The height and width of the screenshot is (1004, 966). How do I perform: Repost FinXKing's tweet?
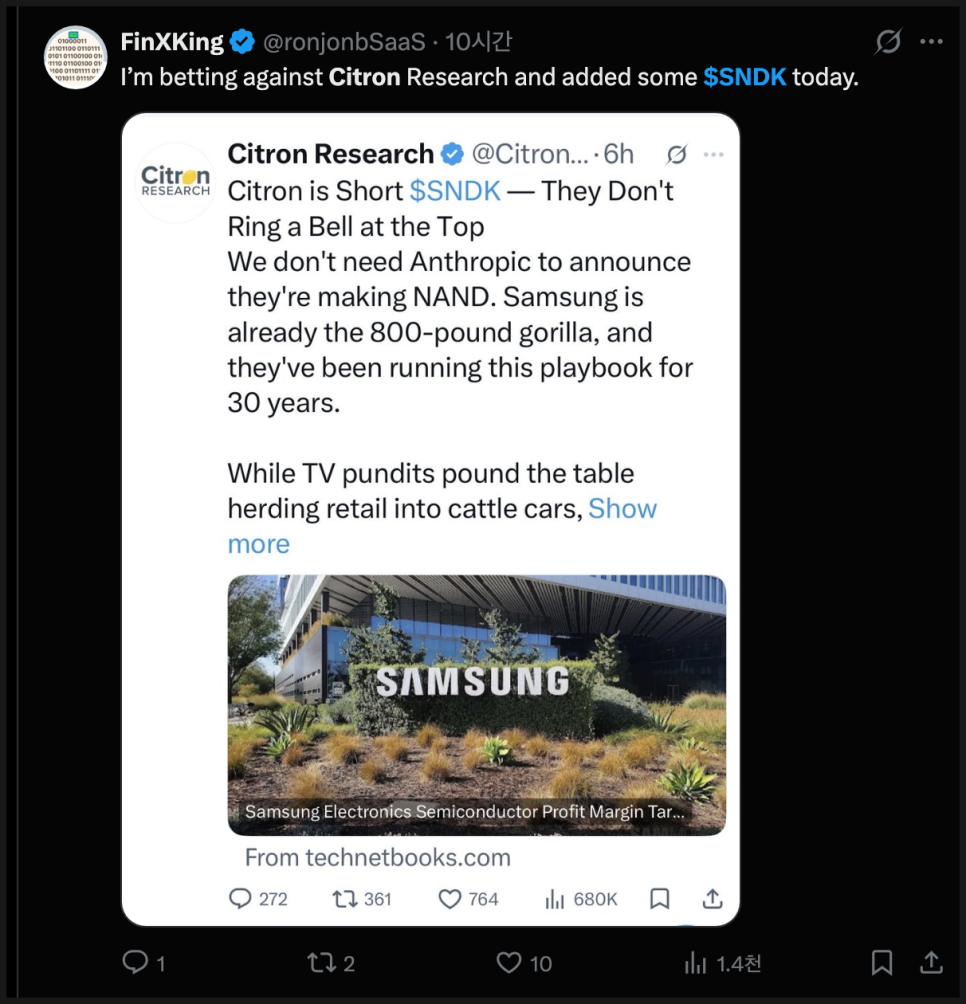321,962
